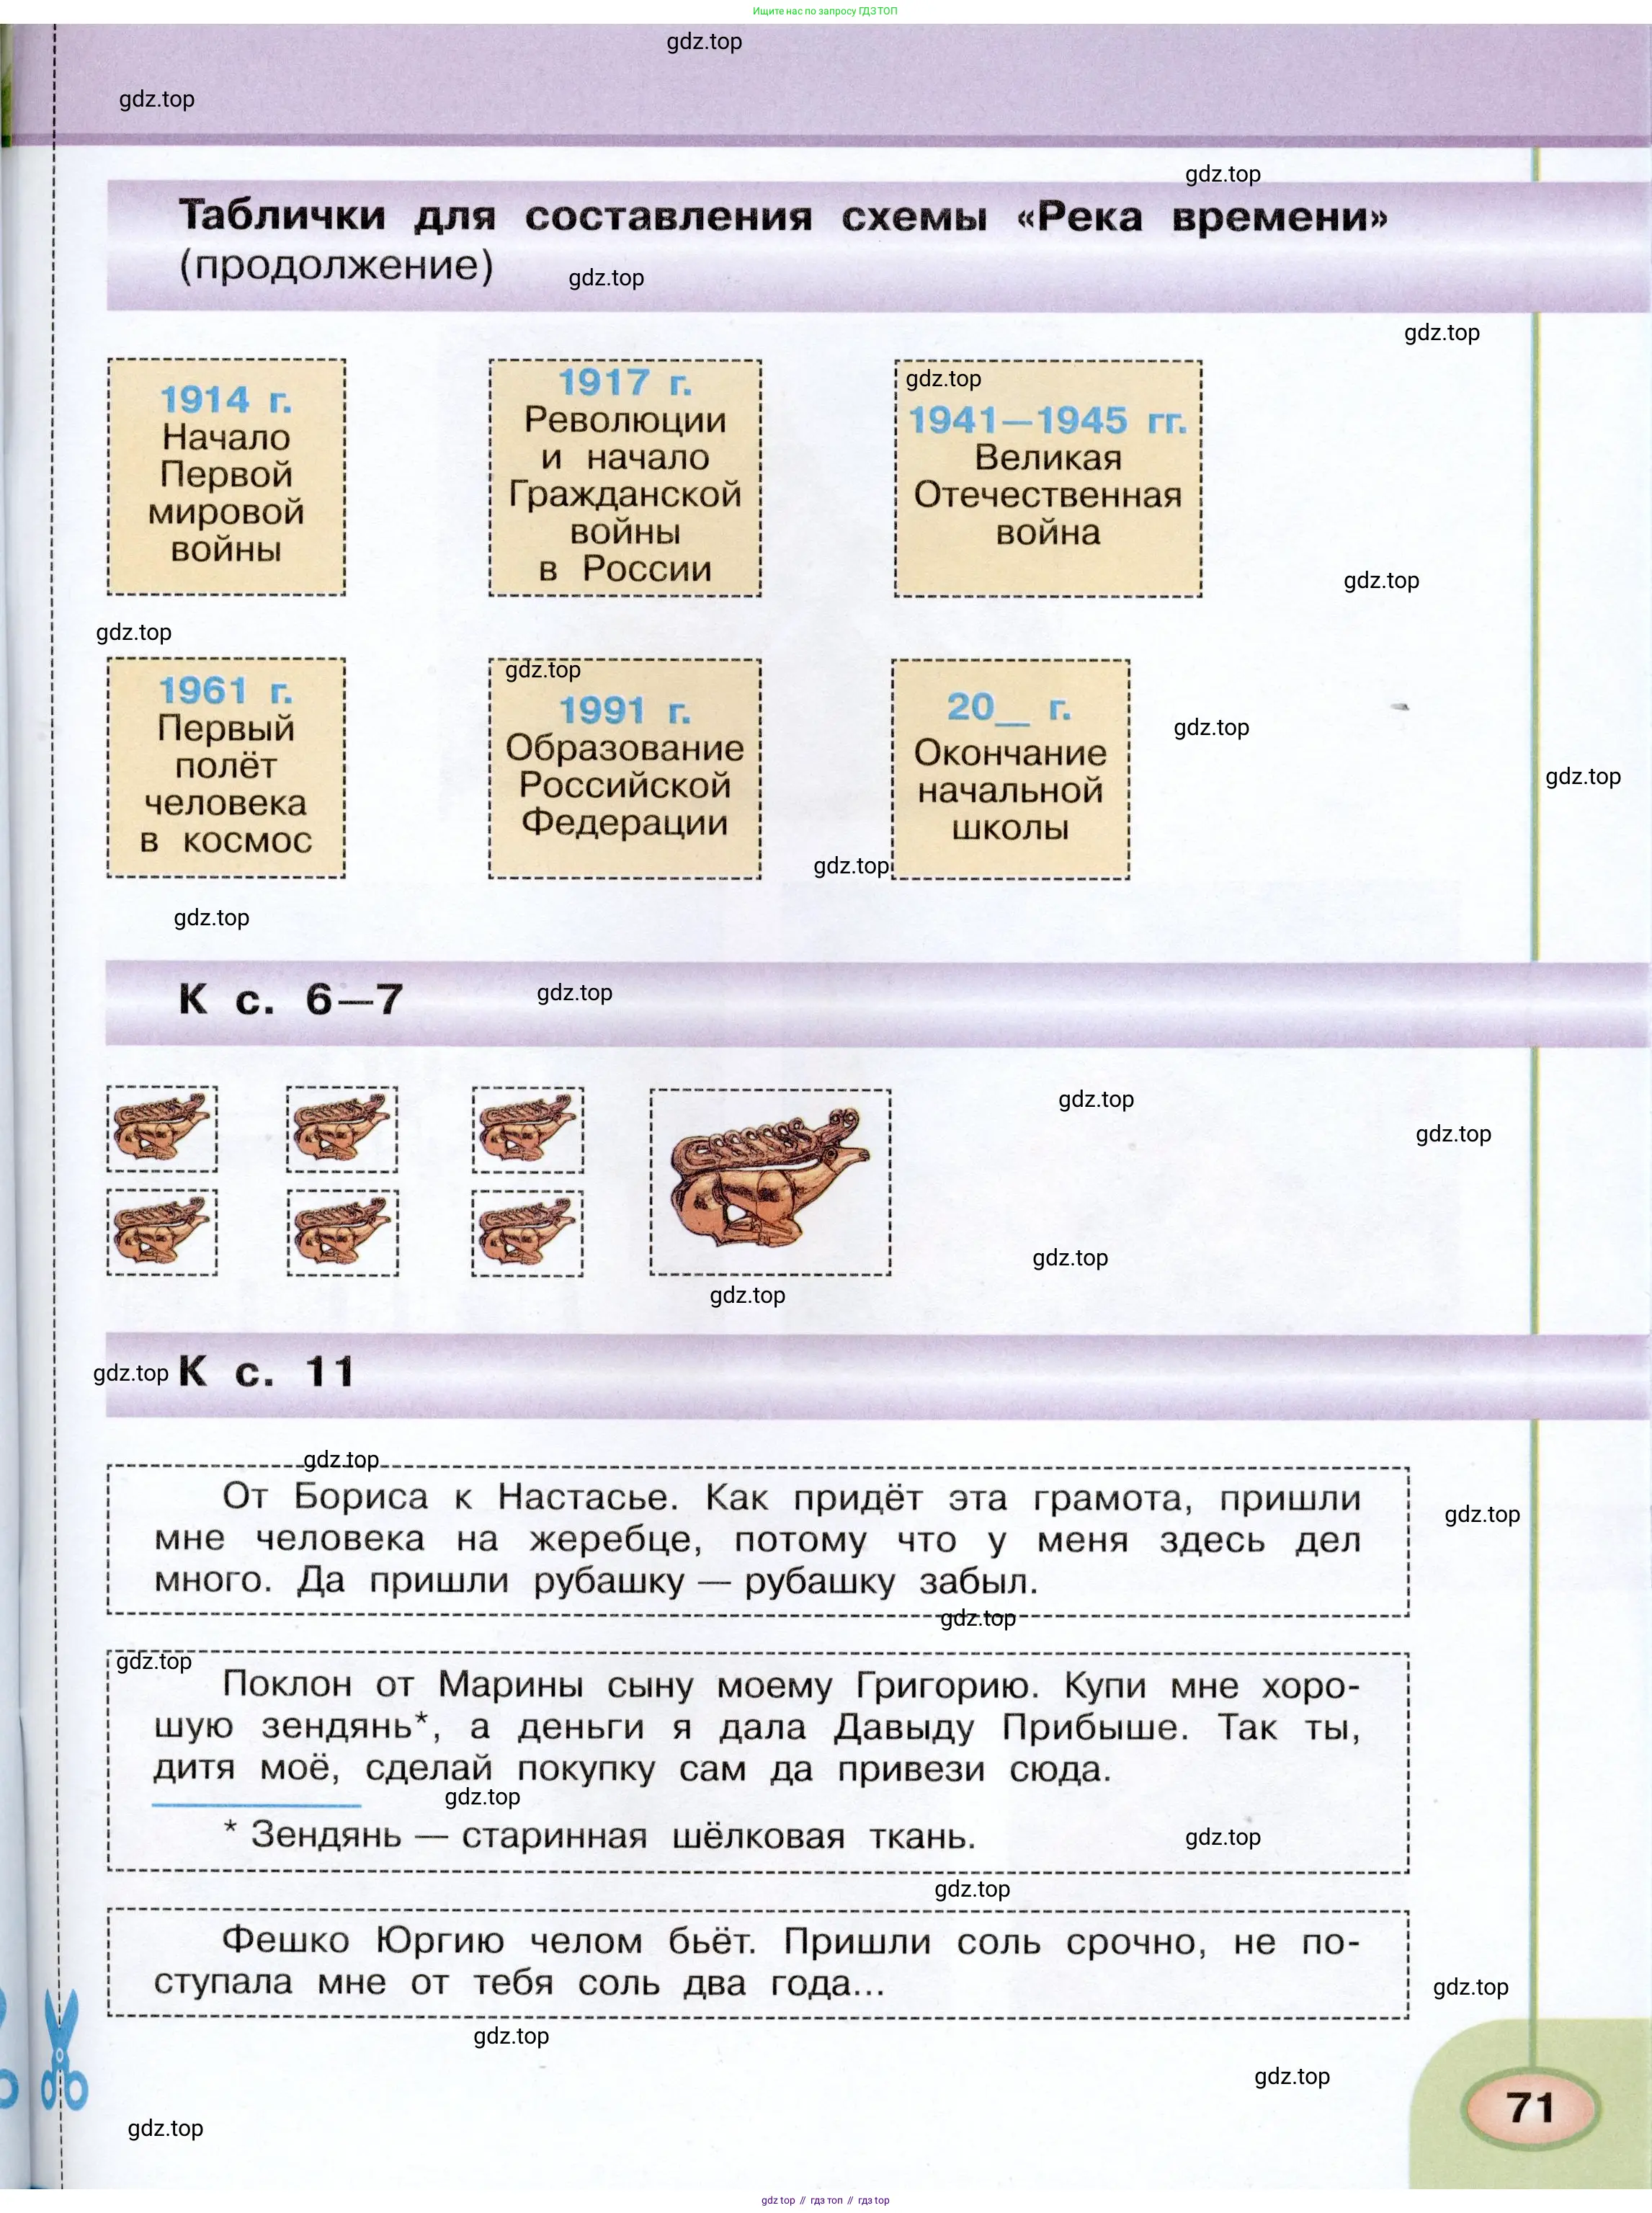
Task: Click the top-left small deer icon
Action: click(x=162, y=1129)
